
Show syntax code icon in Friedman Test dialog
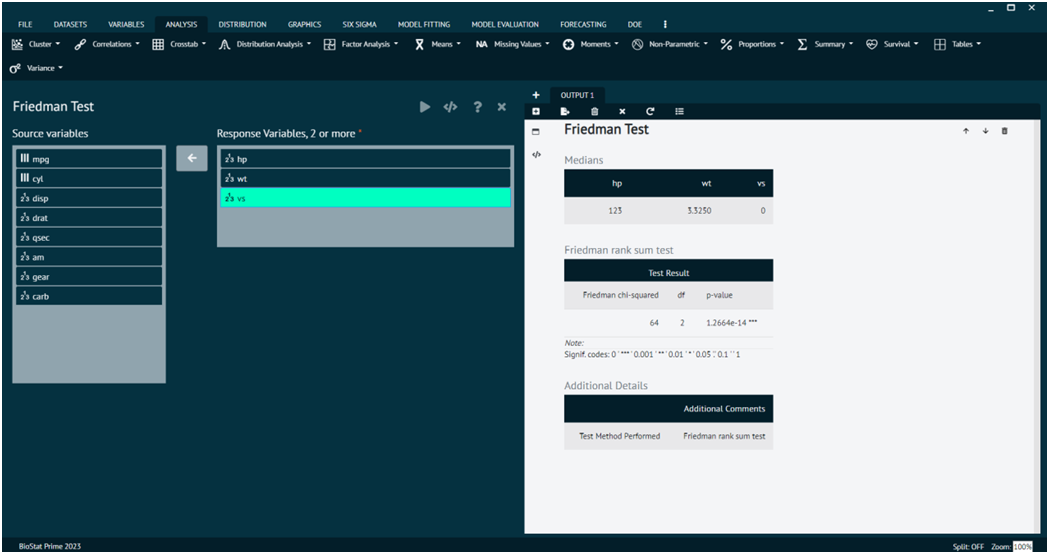coord(450,107)
